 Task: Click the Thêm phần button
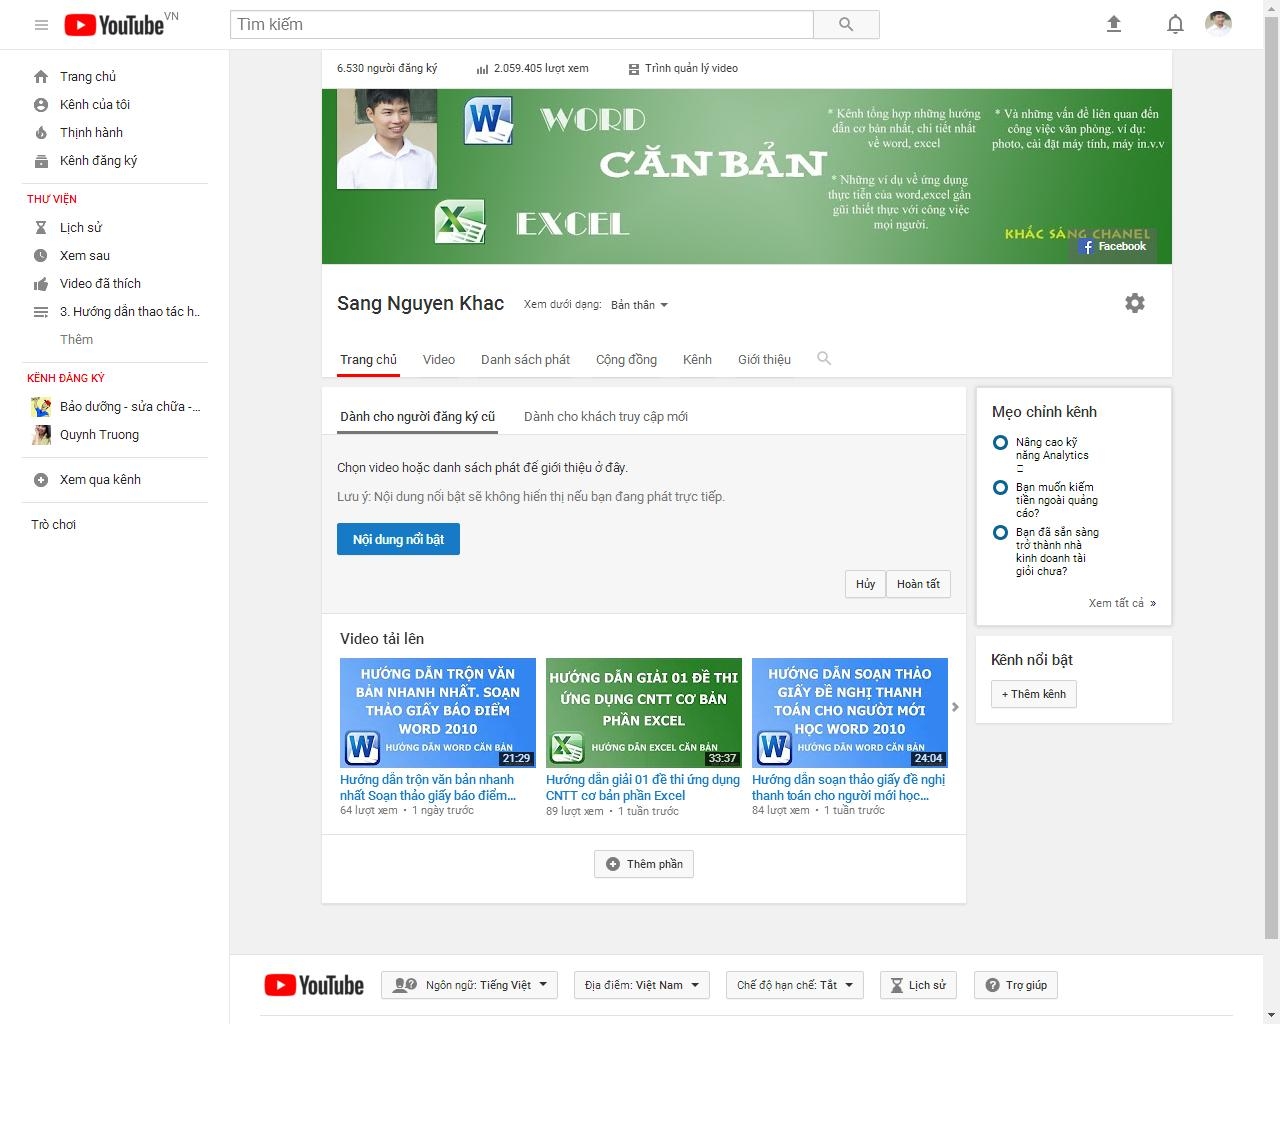644,864
